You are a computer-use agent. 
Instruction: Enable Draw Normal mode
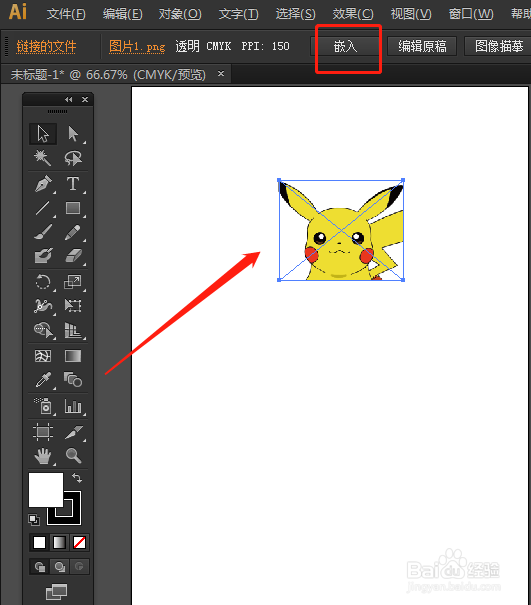pyautogui.click(x=39, y=566)
